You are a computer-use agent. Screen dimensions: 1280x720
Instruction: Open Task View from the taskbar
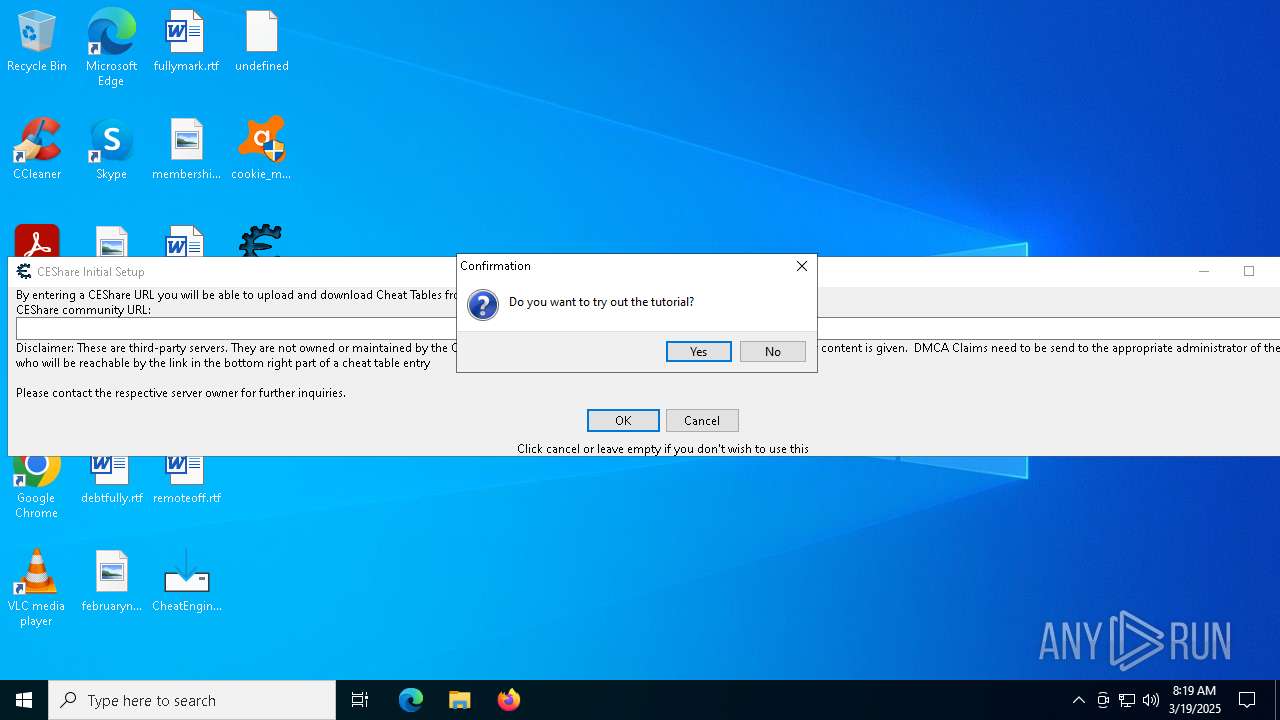[x=360, y=700]
